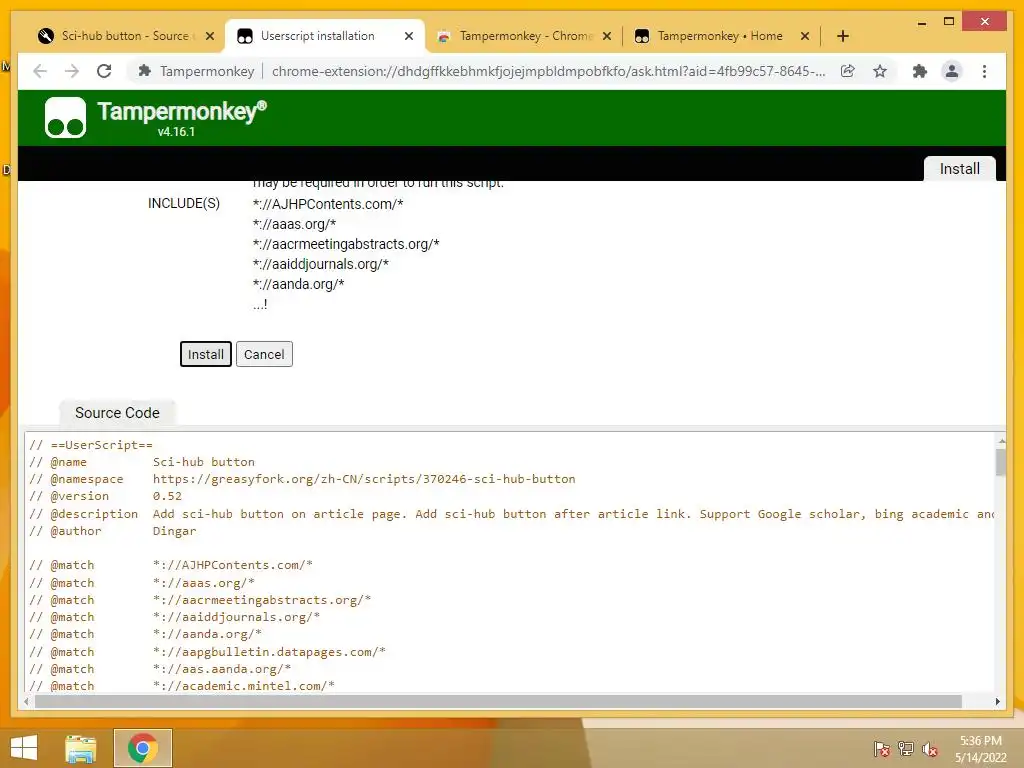The image size is (1024, 768).
Task: Switch to the Tampermonkey • Home tab
Action: 720,36
